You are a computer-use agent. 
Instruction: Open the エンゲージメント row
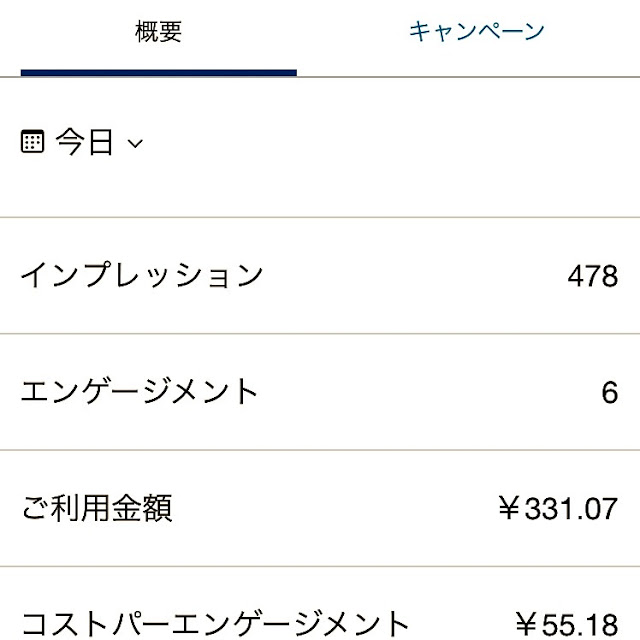point(320,392)
